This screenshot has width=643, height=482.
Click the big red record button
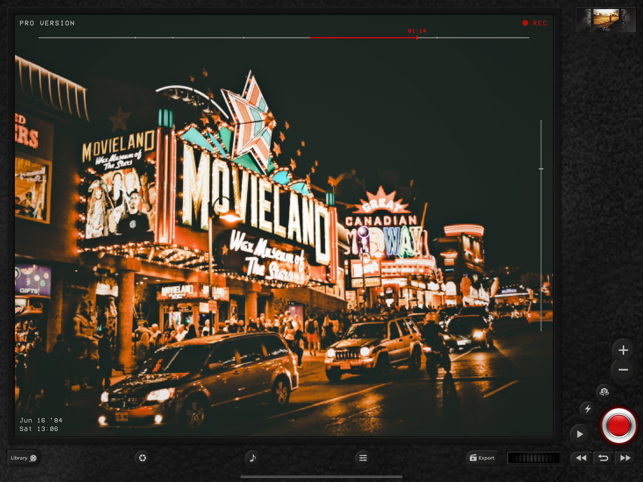pyautogui.click(x=618, y=425)
